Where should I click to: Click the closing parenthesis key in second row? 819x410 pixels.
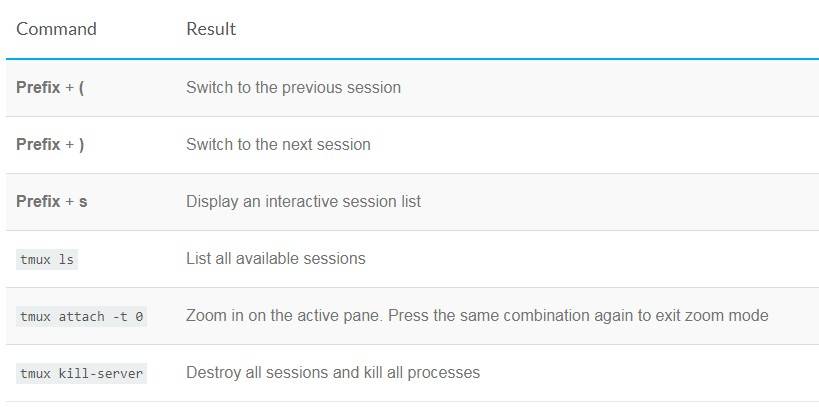click(x=81, y=145)
